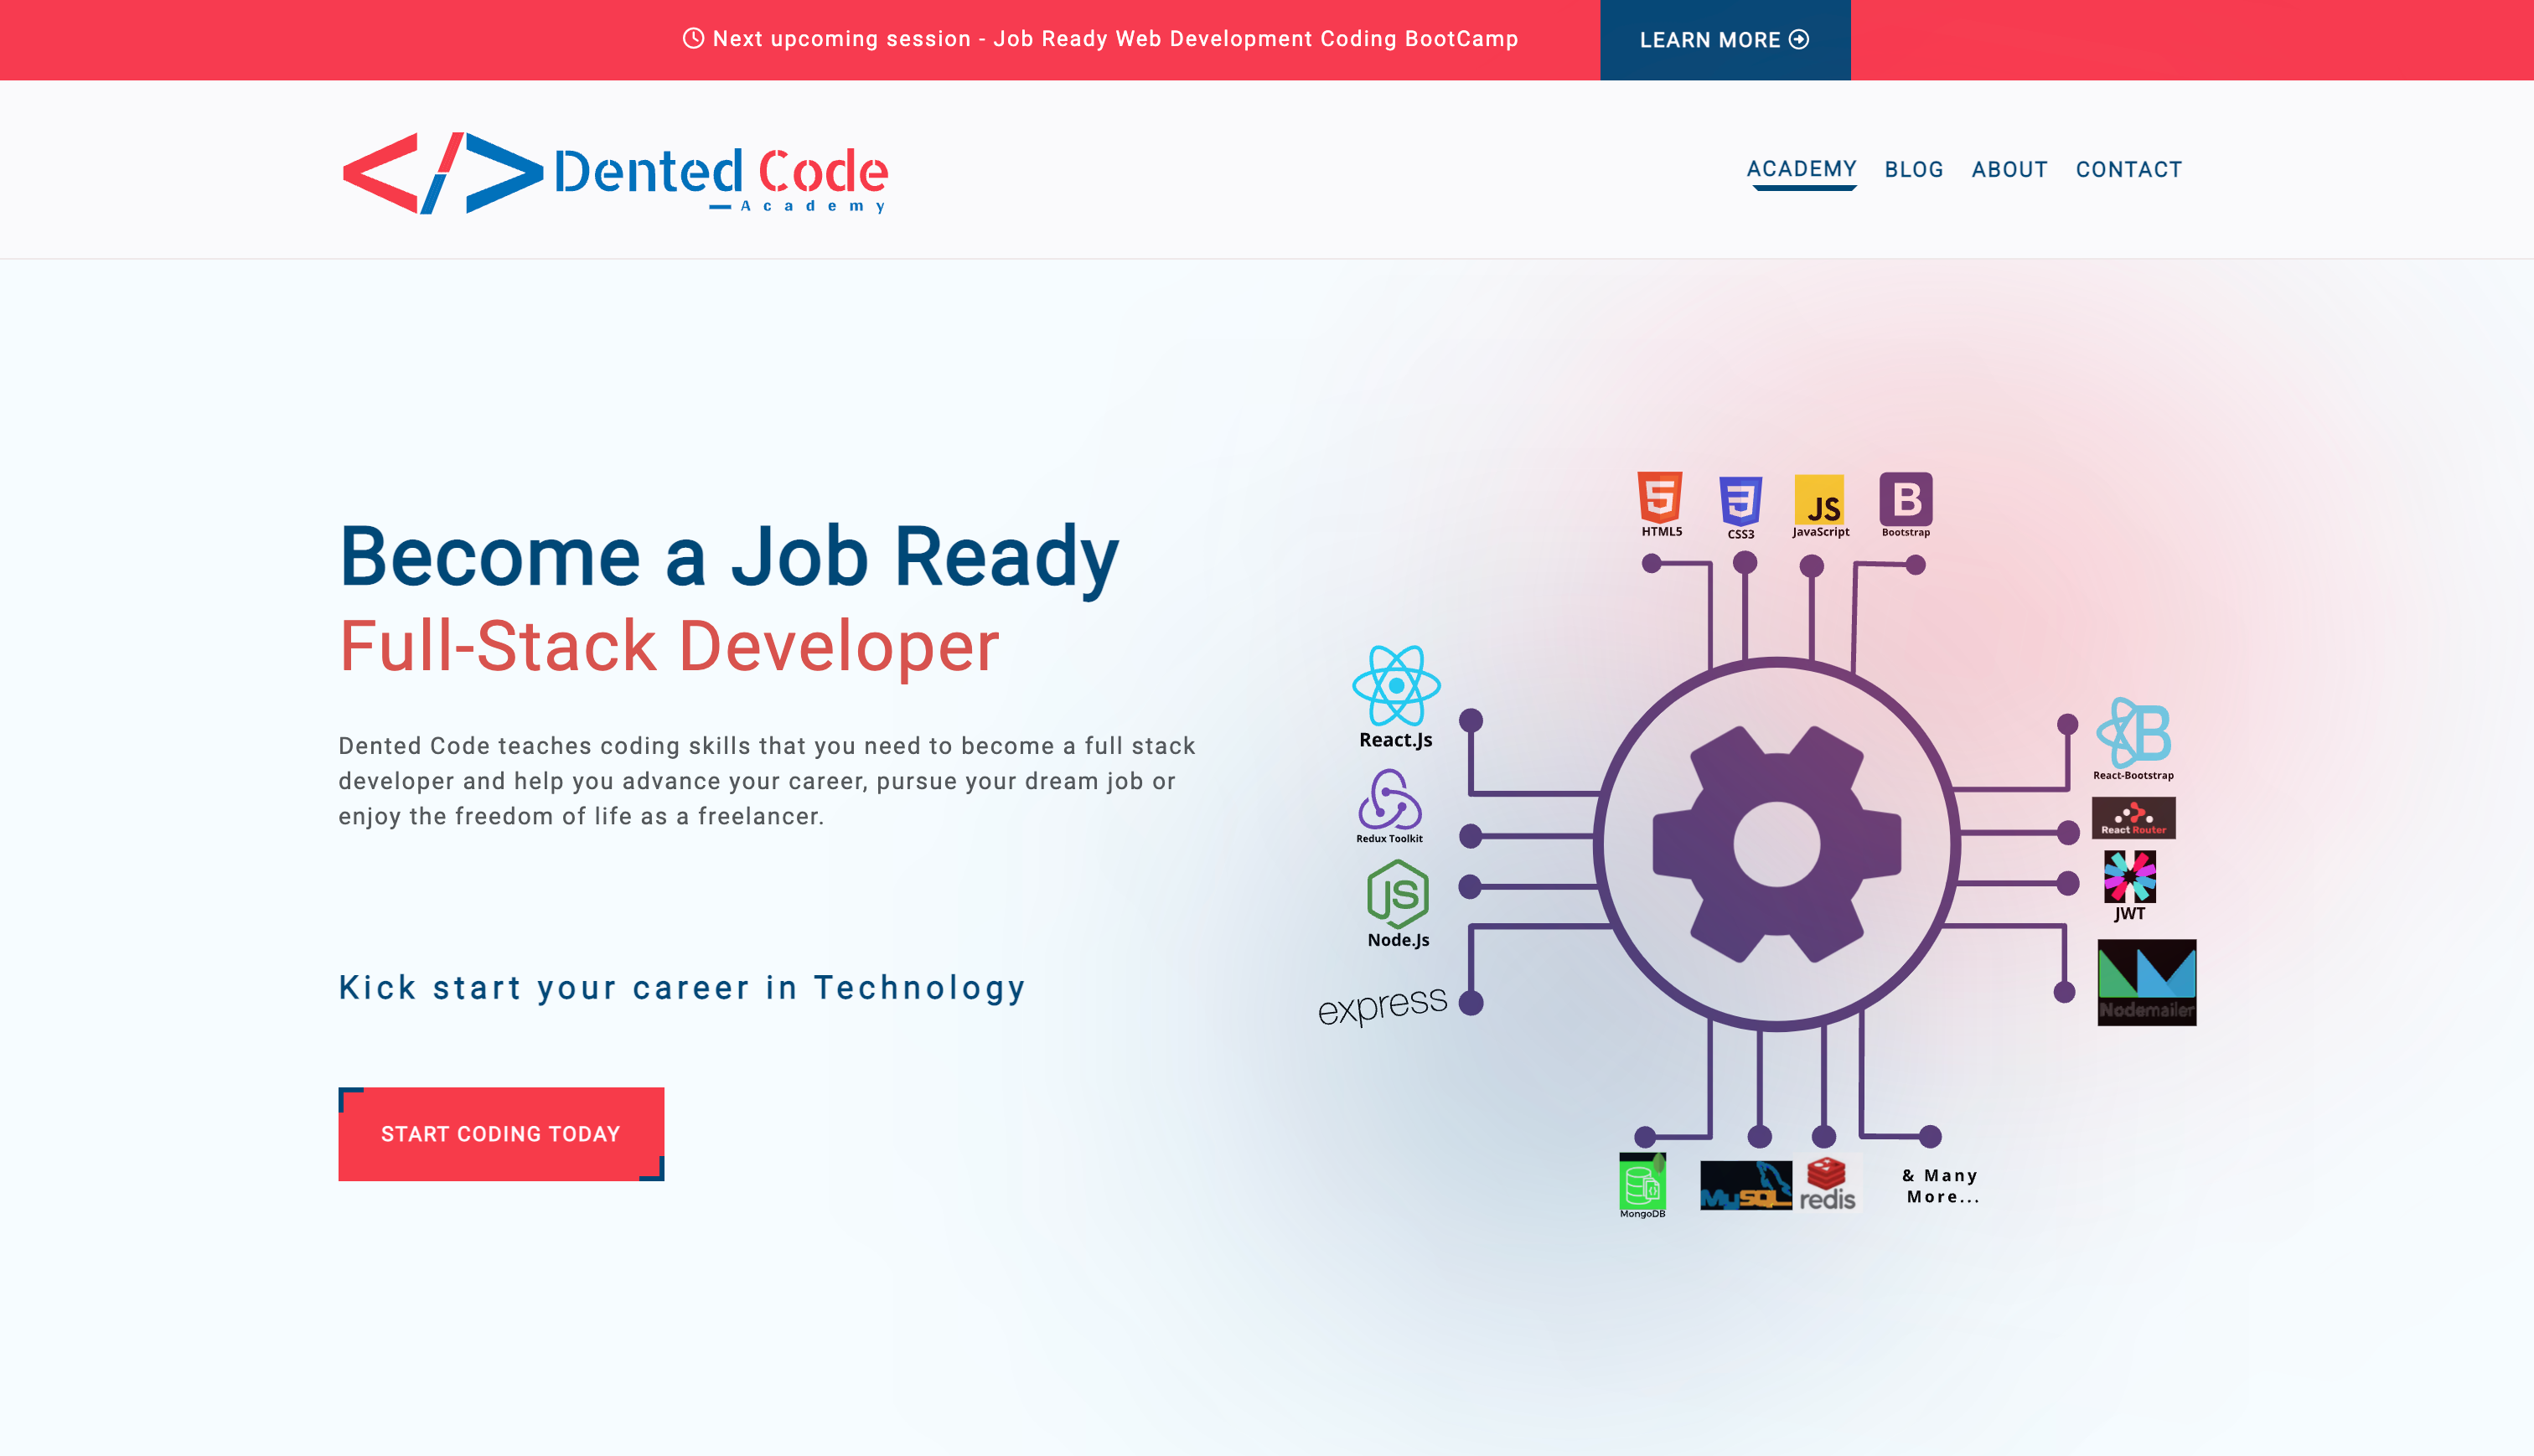Image resolution: width=2534 pixels, height=1456 pixels.
Task: Click the Nodemailer logo icon
Action: pyautogui.click(x=2146, y=982)
